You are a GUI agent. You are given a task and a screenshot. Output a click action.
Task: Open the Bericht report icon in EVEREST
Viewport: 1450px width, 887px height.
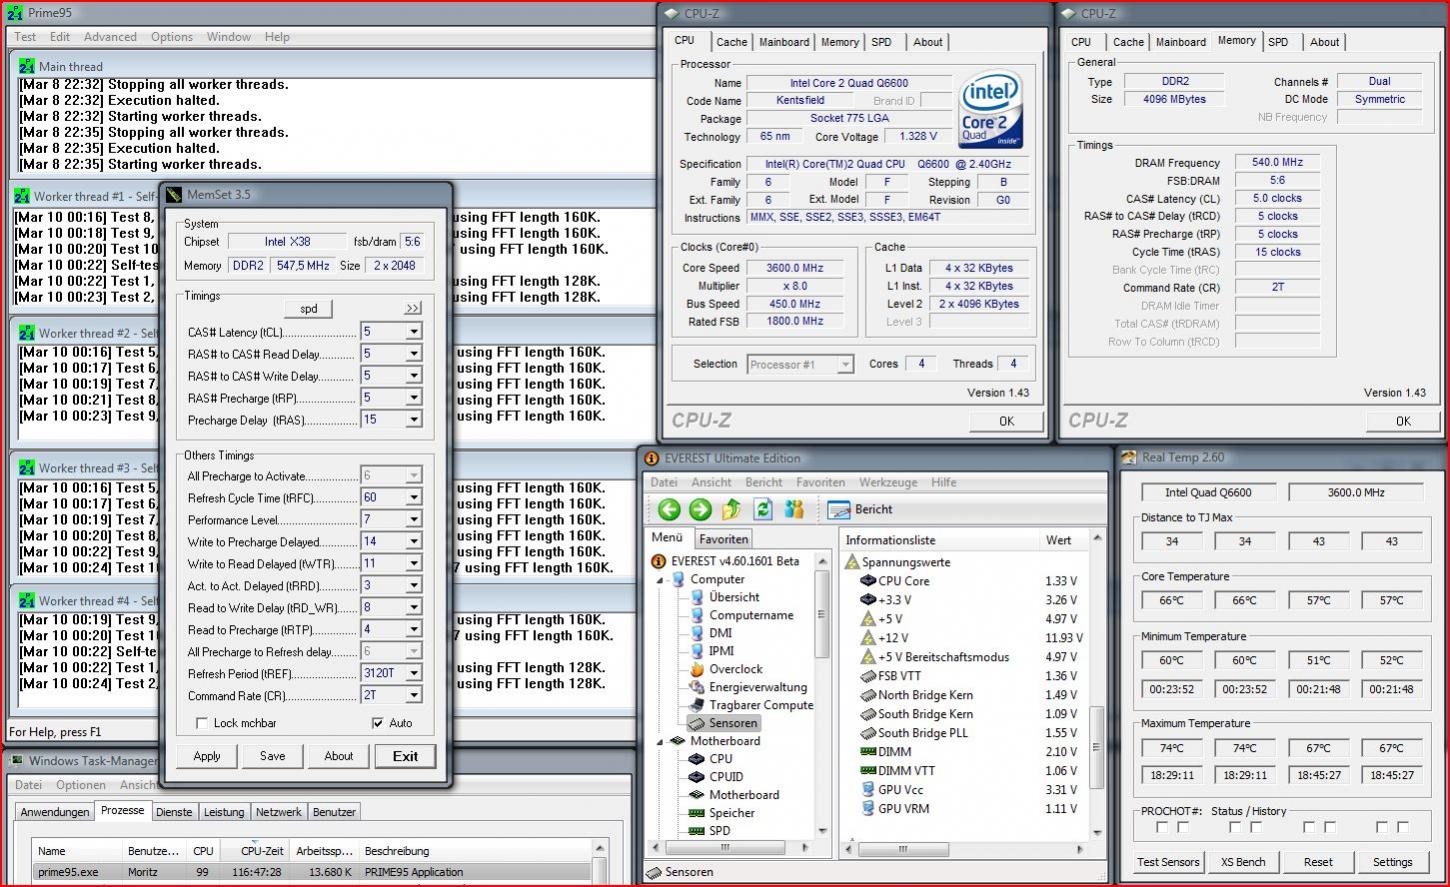point(839,510)
